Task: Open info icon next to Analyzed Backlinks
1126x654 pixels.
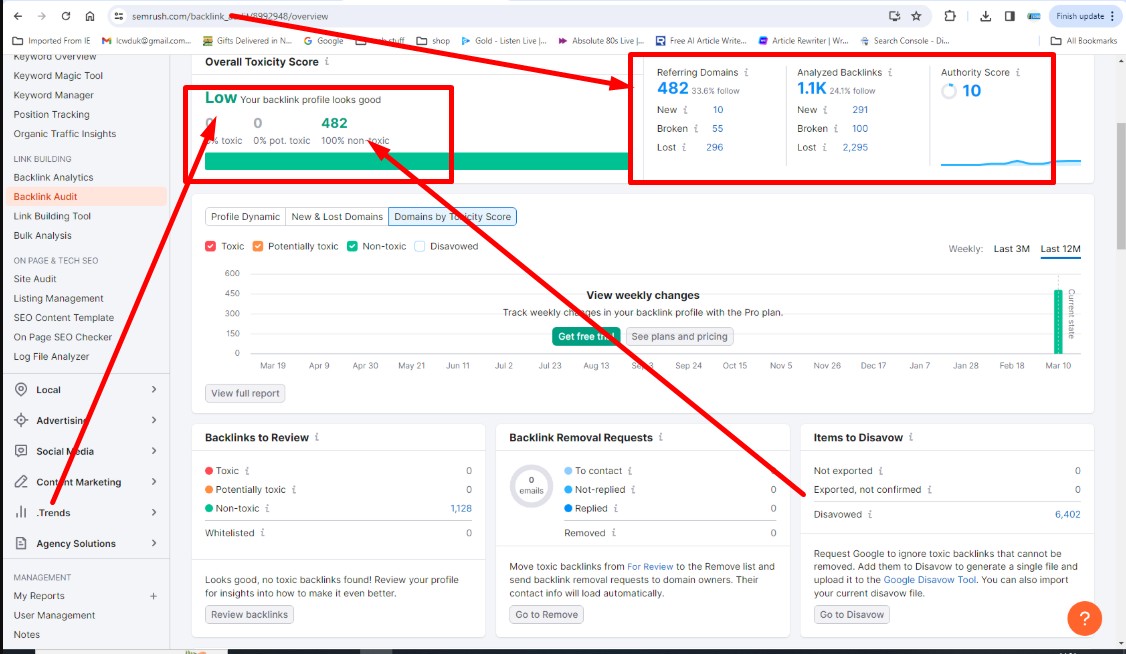Action: tap(890, 73)
